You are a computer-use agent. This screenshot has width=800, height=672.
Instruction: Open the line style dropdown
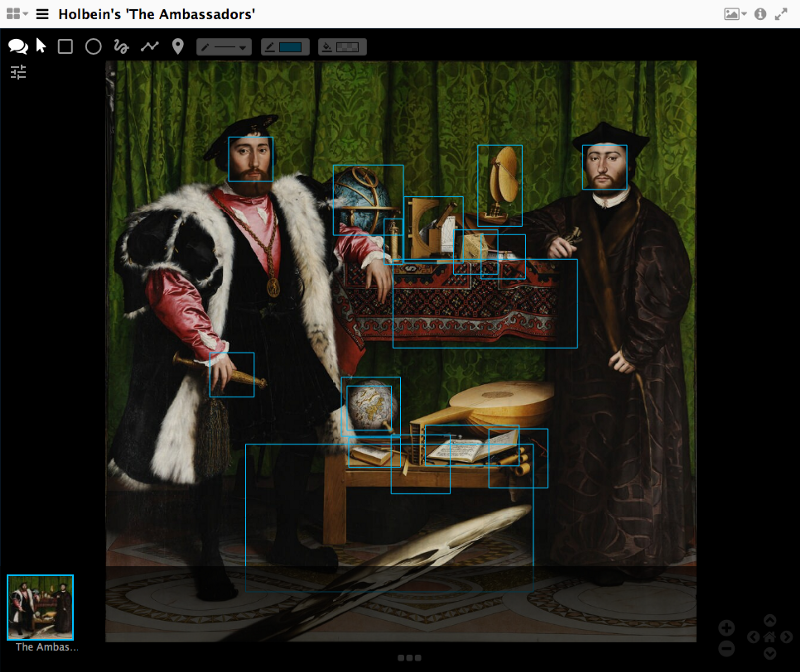pos(223,47)
